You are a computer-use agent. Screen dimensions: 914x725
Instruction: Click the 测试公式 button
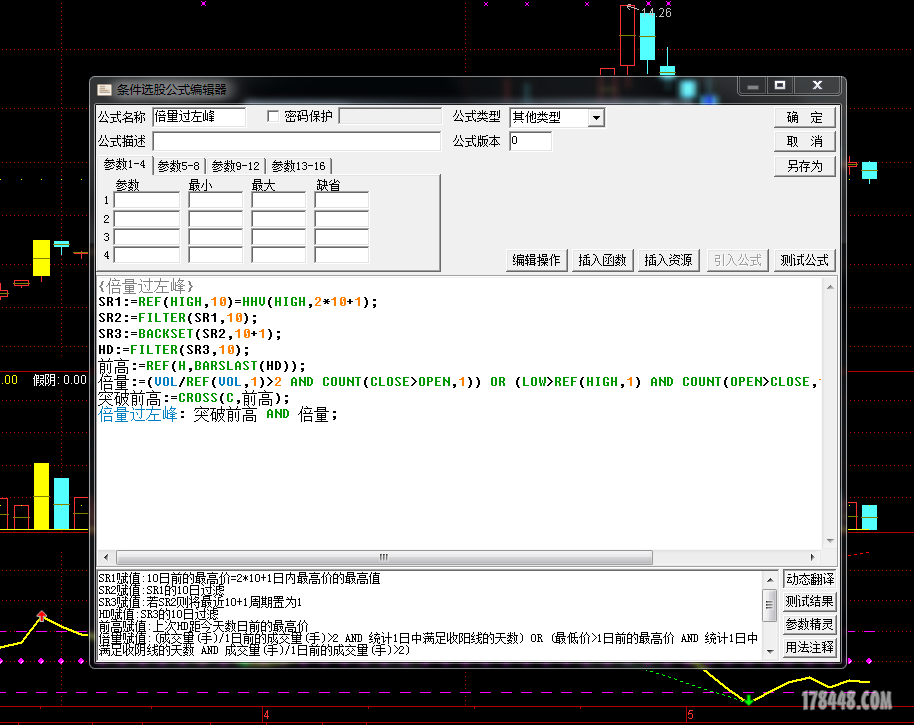point(804,260)
